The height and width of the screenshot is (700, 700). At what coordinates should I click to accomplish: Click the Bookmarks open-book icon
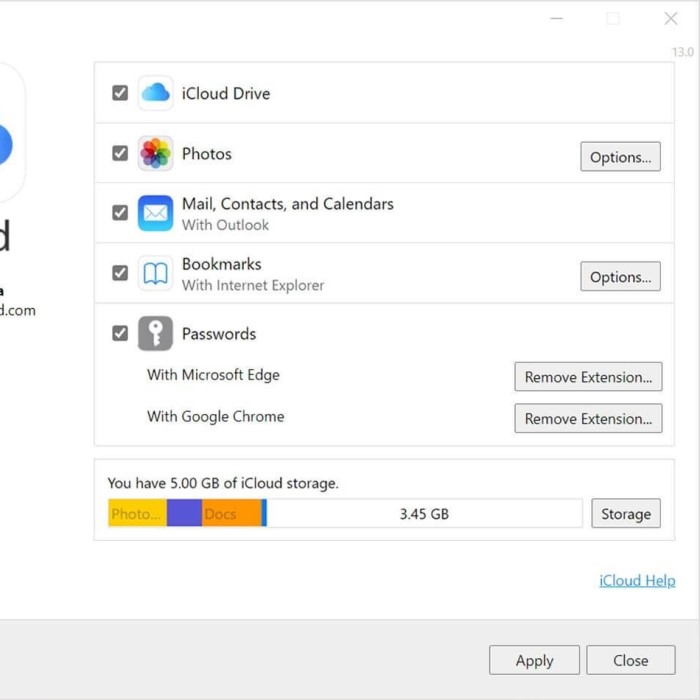coord(155,273)
